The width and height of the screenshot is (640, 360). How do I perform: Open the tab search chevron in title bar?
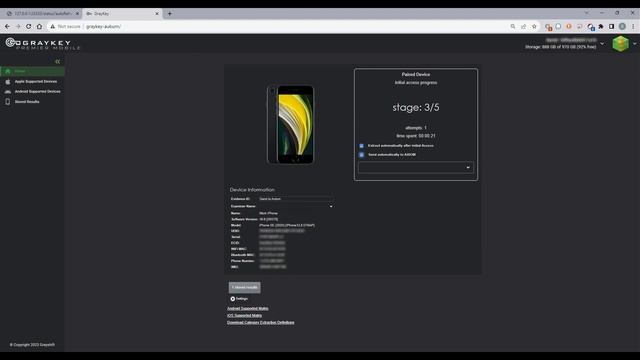587,13
